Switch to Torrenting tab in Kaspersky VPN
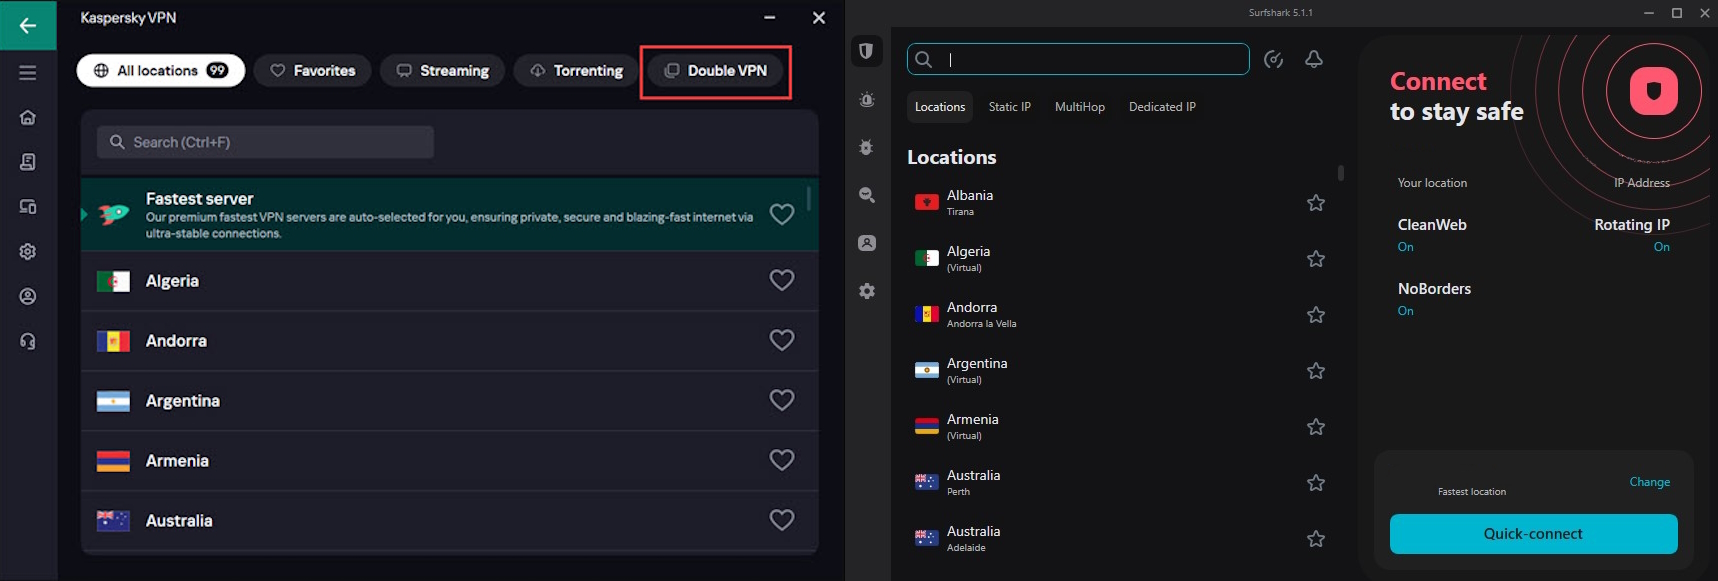This screenshot has height=581, width=1718. tap(576, 70)
